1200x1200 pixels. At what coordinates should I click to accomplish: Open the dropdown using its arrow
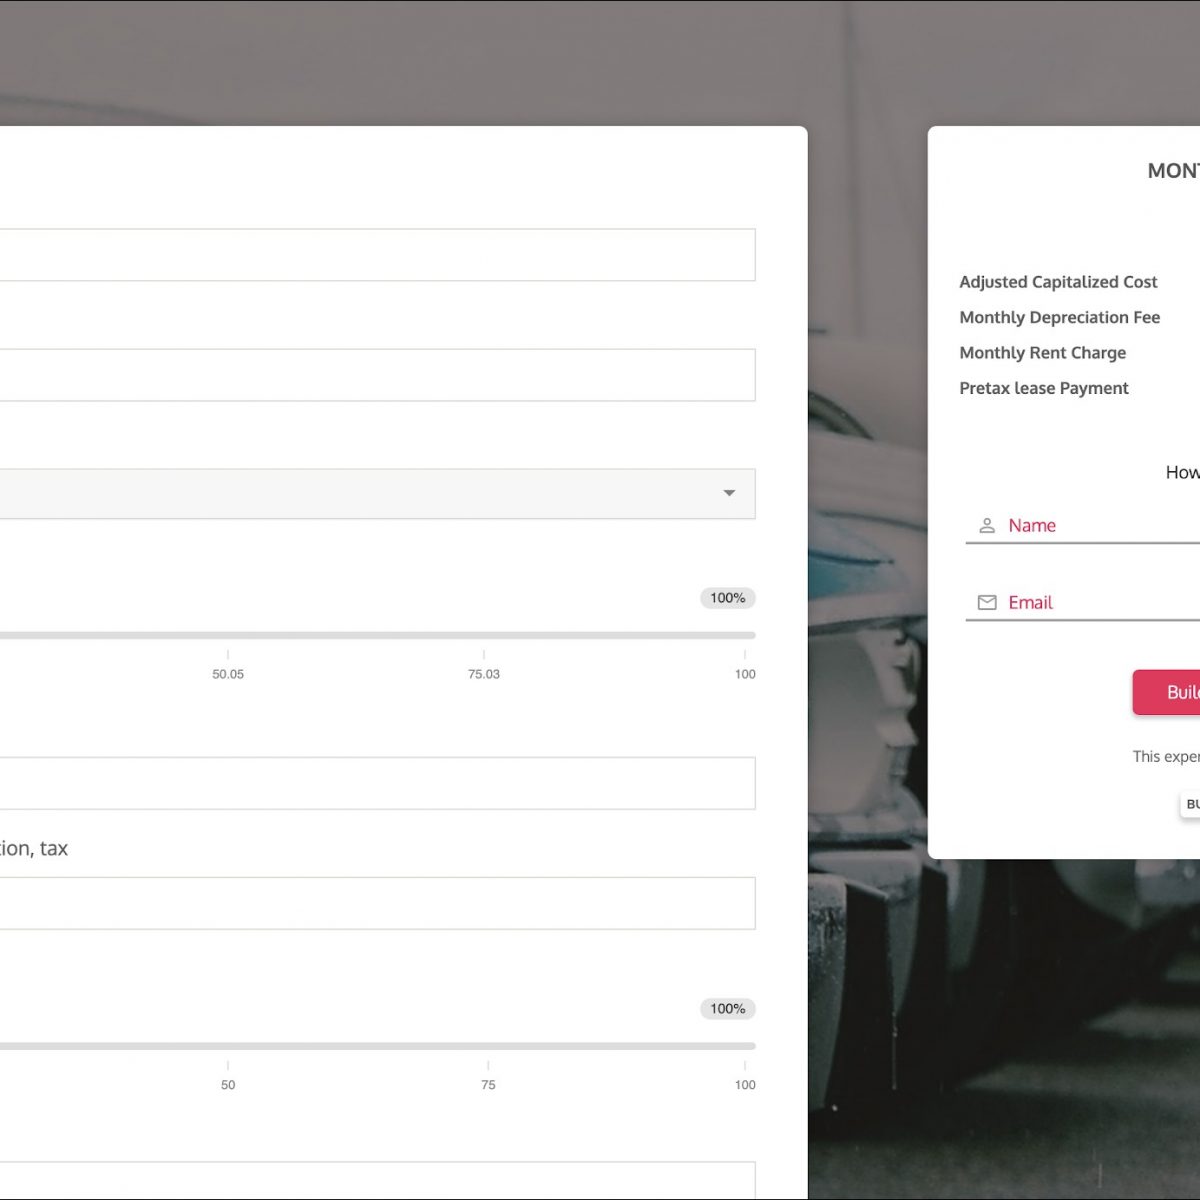(x=729, y=493)
